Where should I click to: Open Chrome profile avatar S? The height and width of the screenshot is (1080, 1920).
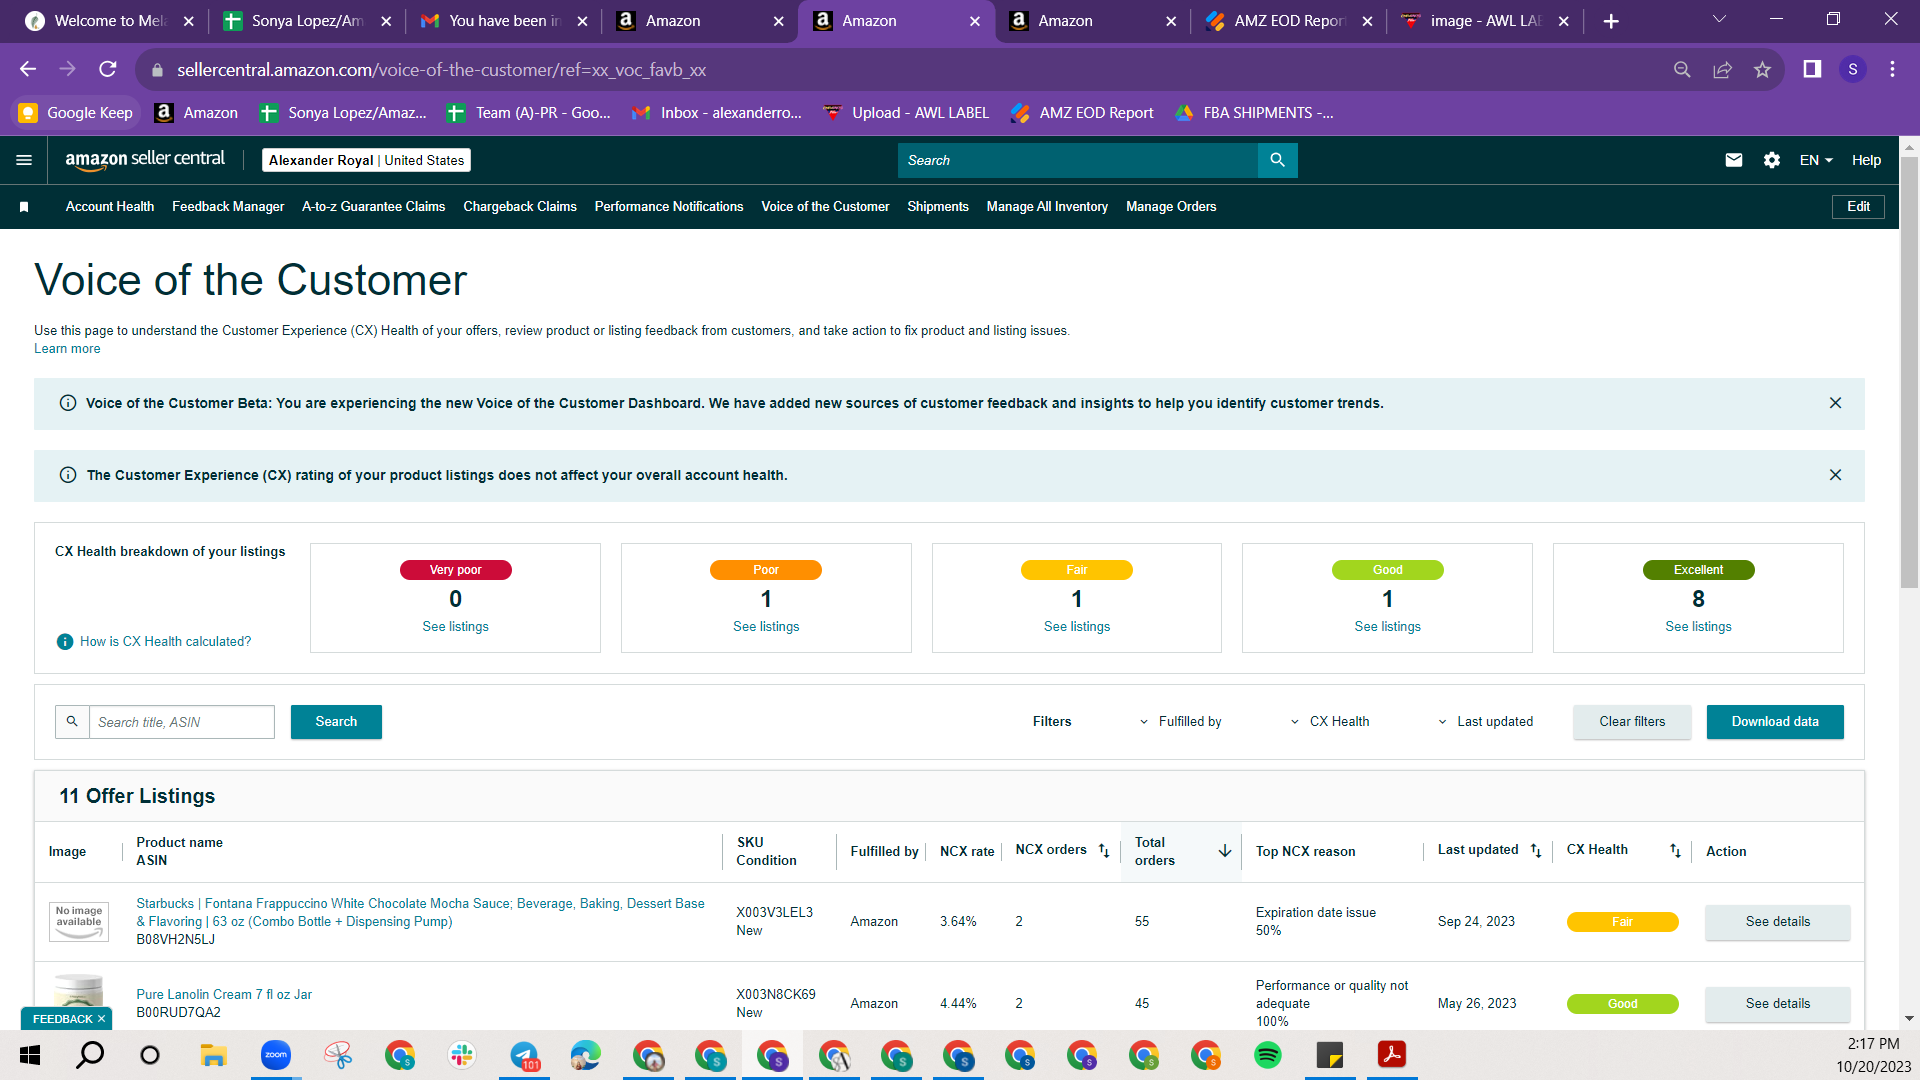click(x=1853, y=69)
